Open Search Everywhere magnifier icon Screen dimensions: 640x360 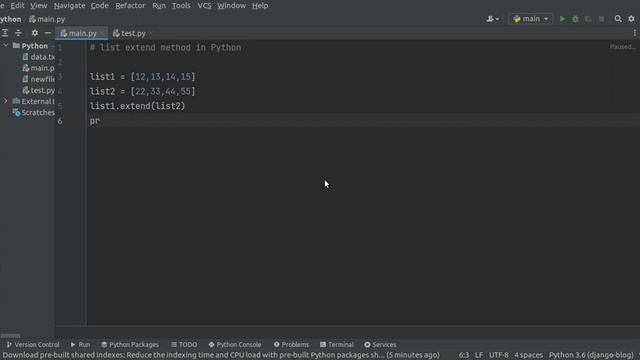click(618, 19)
